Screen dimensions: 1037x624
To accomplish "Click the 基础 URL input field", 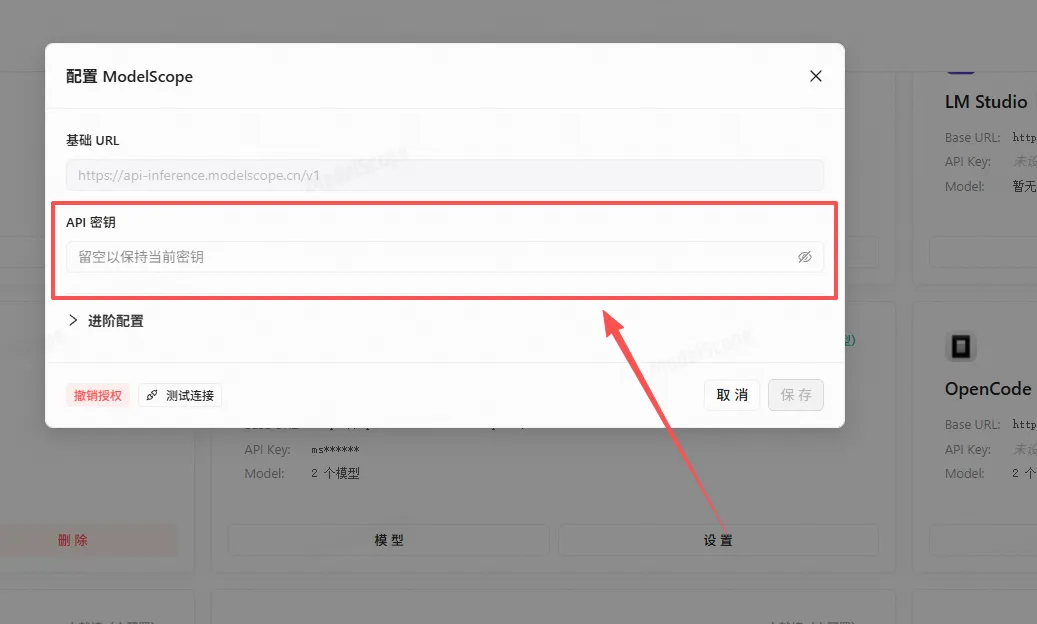I will (444, 175).
